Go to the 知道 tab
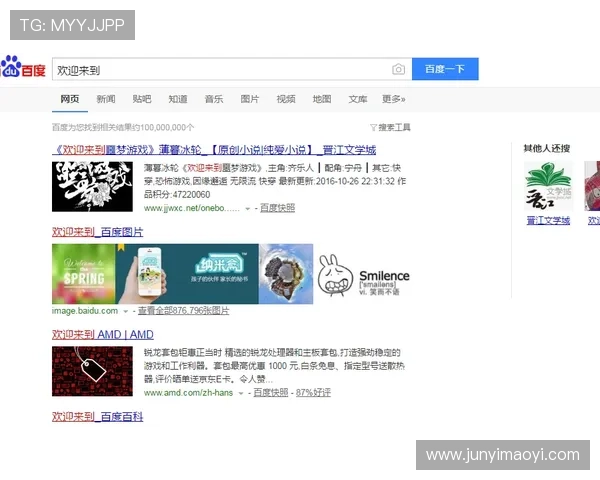The width and height of the screenshot is (600, 480). 178,99
